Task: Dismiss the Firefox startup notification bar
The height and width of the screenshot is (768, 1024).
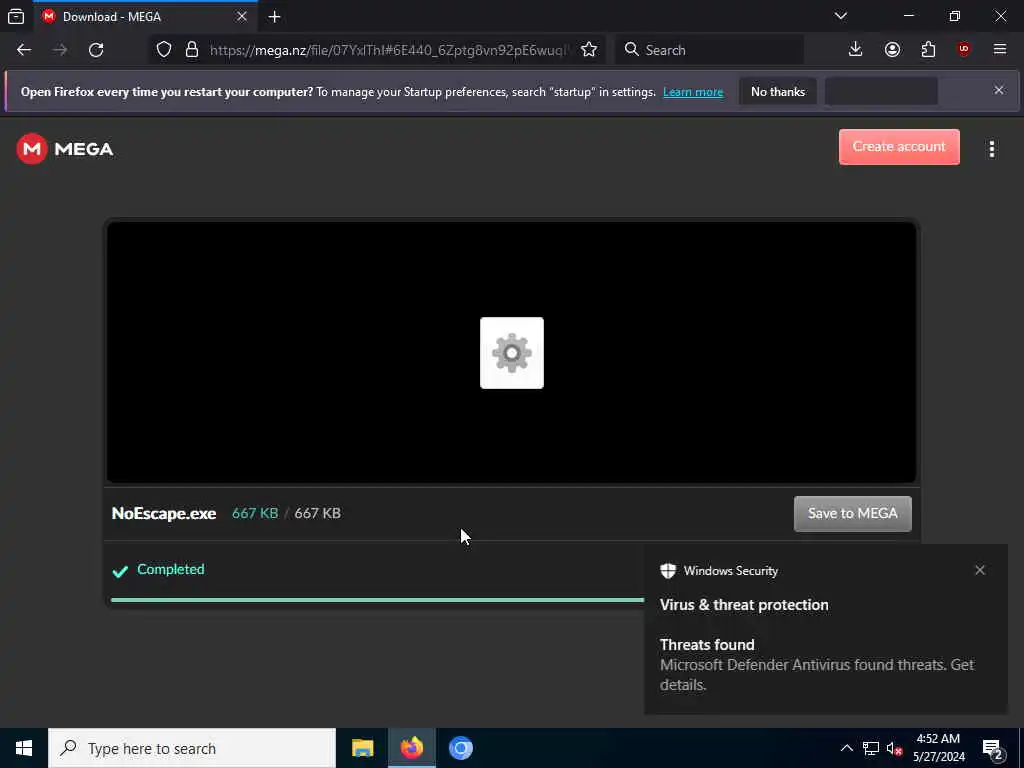Action: [x=999, y=90]
